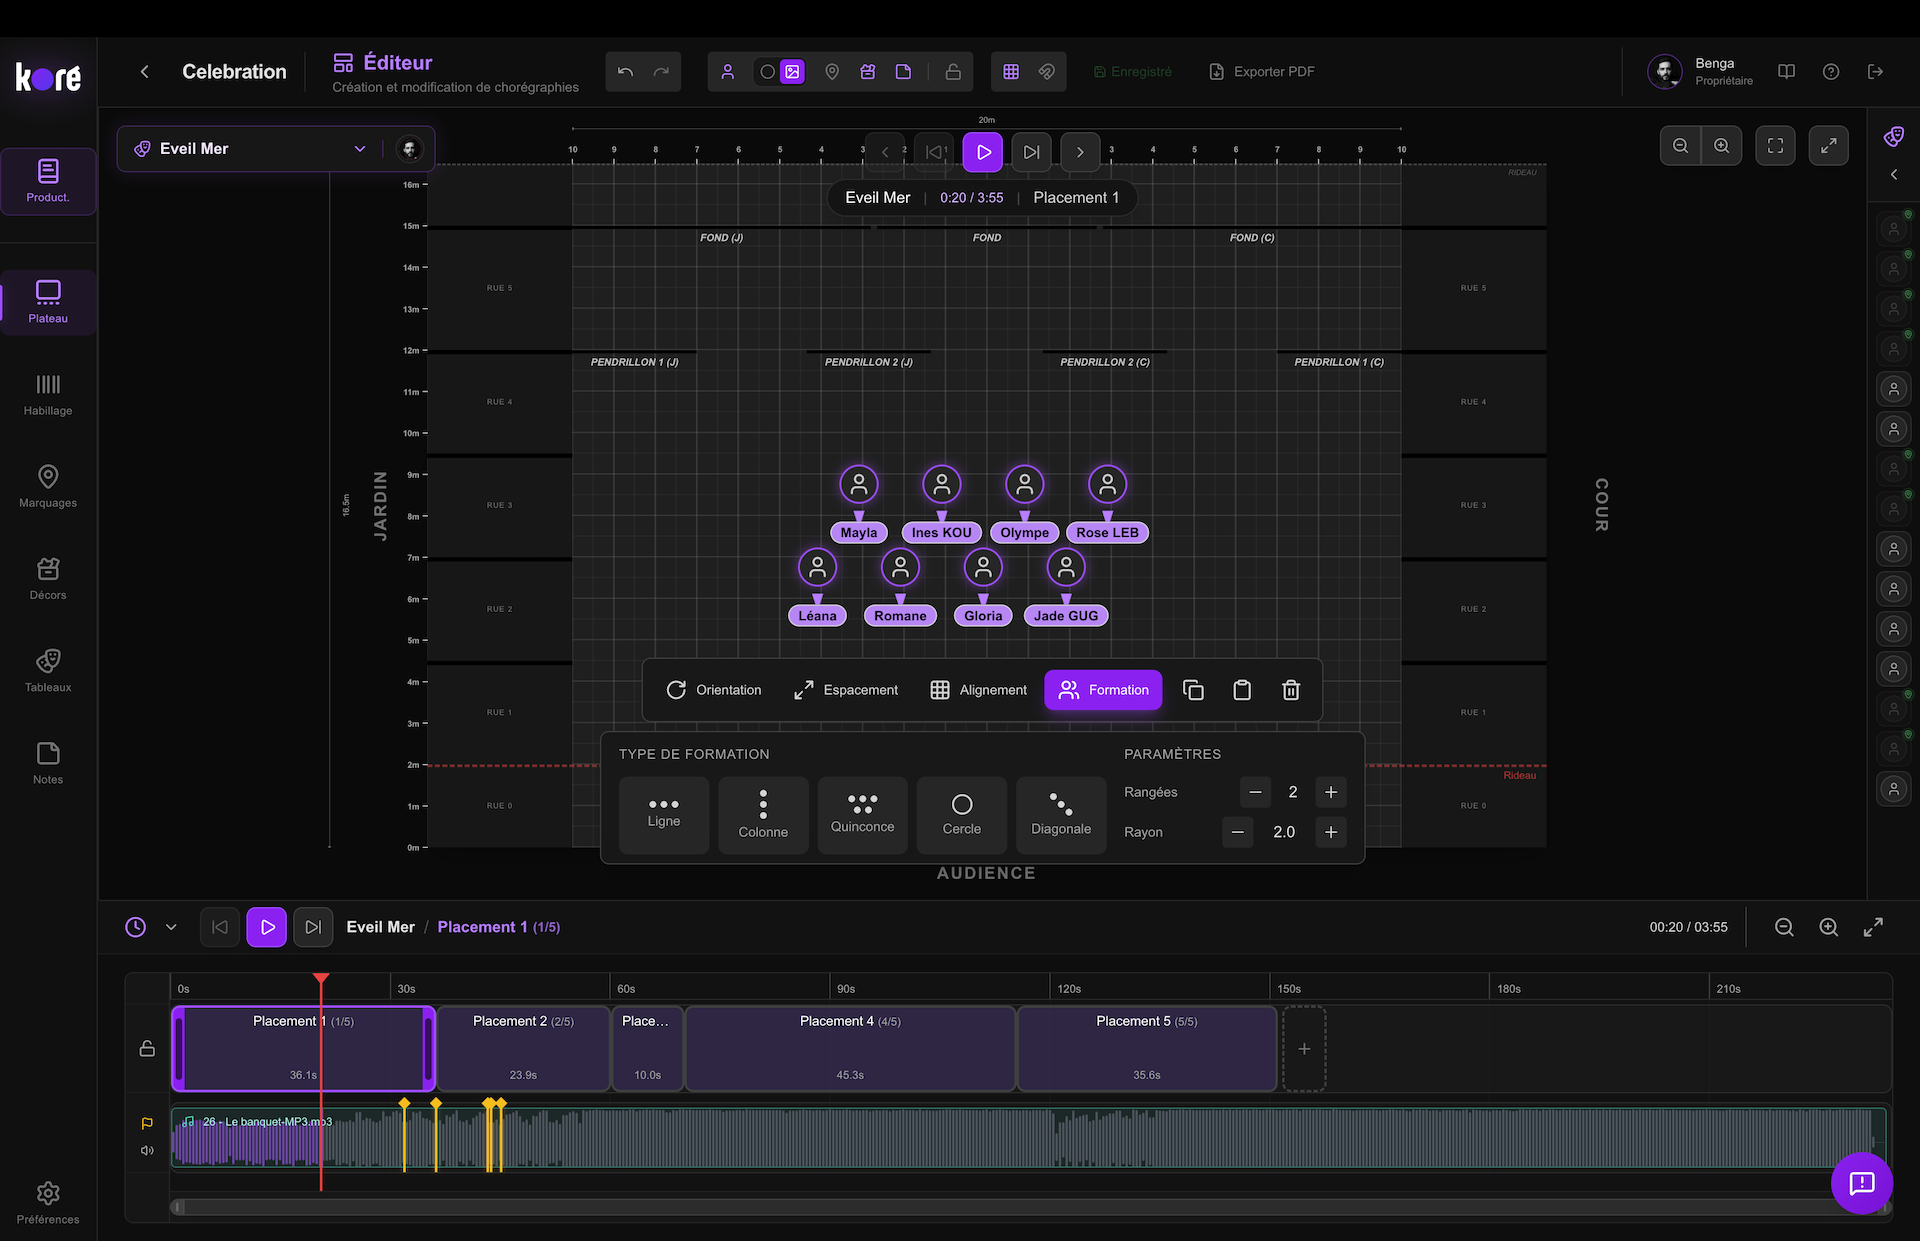
Task: Open the Marquages sidebar tab
Action: pos(48,486)
